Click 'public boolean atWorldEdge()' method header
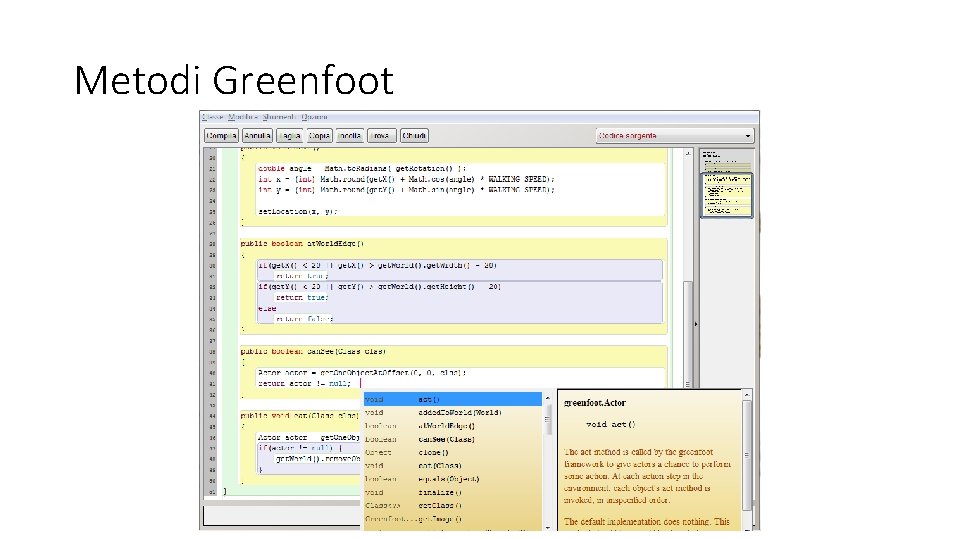This screenshot has width=960, height=540. 302,244
